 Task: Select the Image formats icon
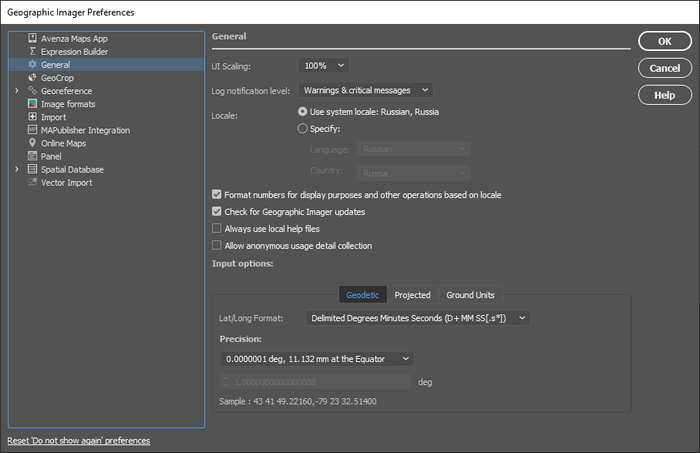point(33,104)
